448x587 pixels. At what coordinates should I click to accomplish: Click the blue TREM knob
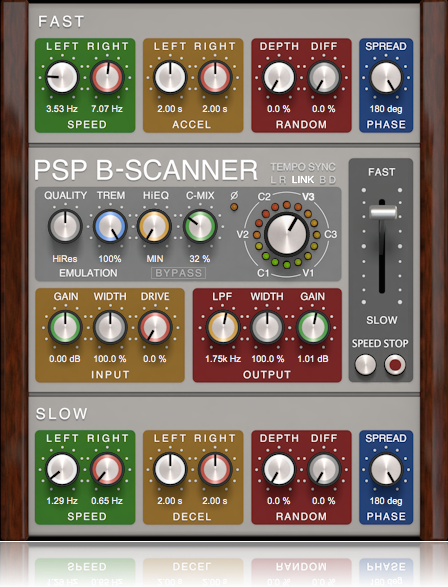(x=110, y=226)
